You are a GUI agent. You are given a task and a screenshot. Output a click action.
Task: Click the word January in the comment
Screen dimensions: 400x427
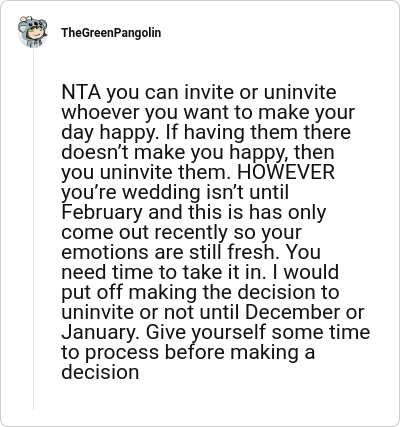[x=100, y=333]
